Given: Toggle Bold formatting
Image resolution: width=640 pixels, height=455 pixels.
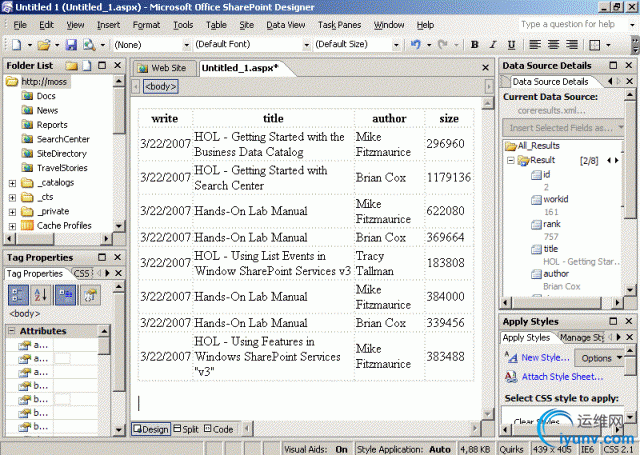Looking at the screenshot, I should [475, 45].
